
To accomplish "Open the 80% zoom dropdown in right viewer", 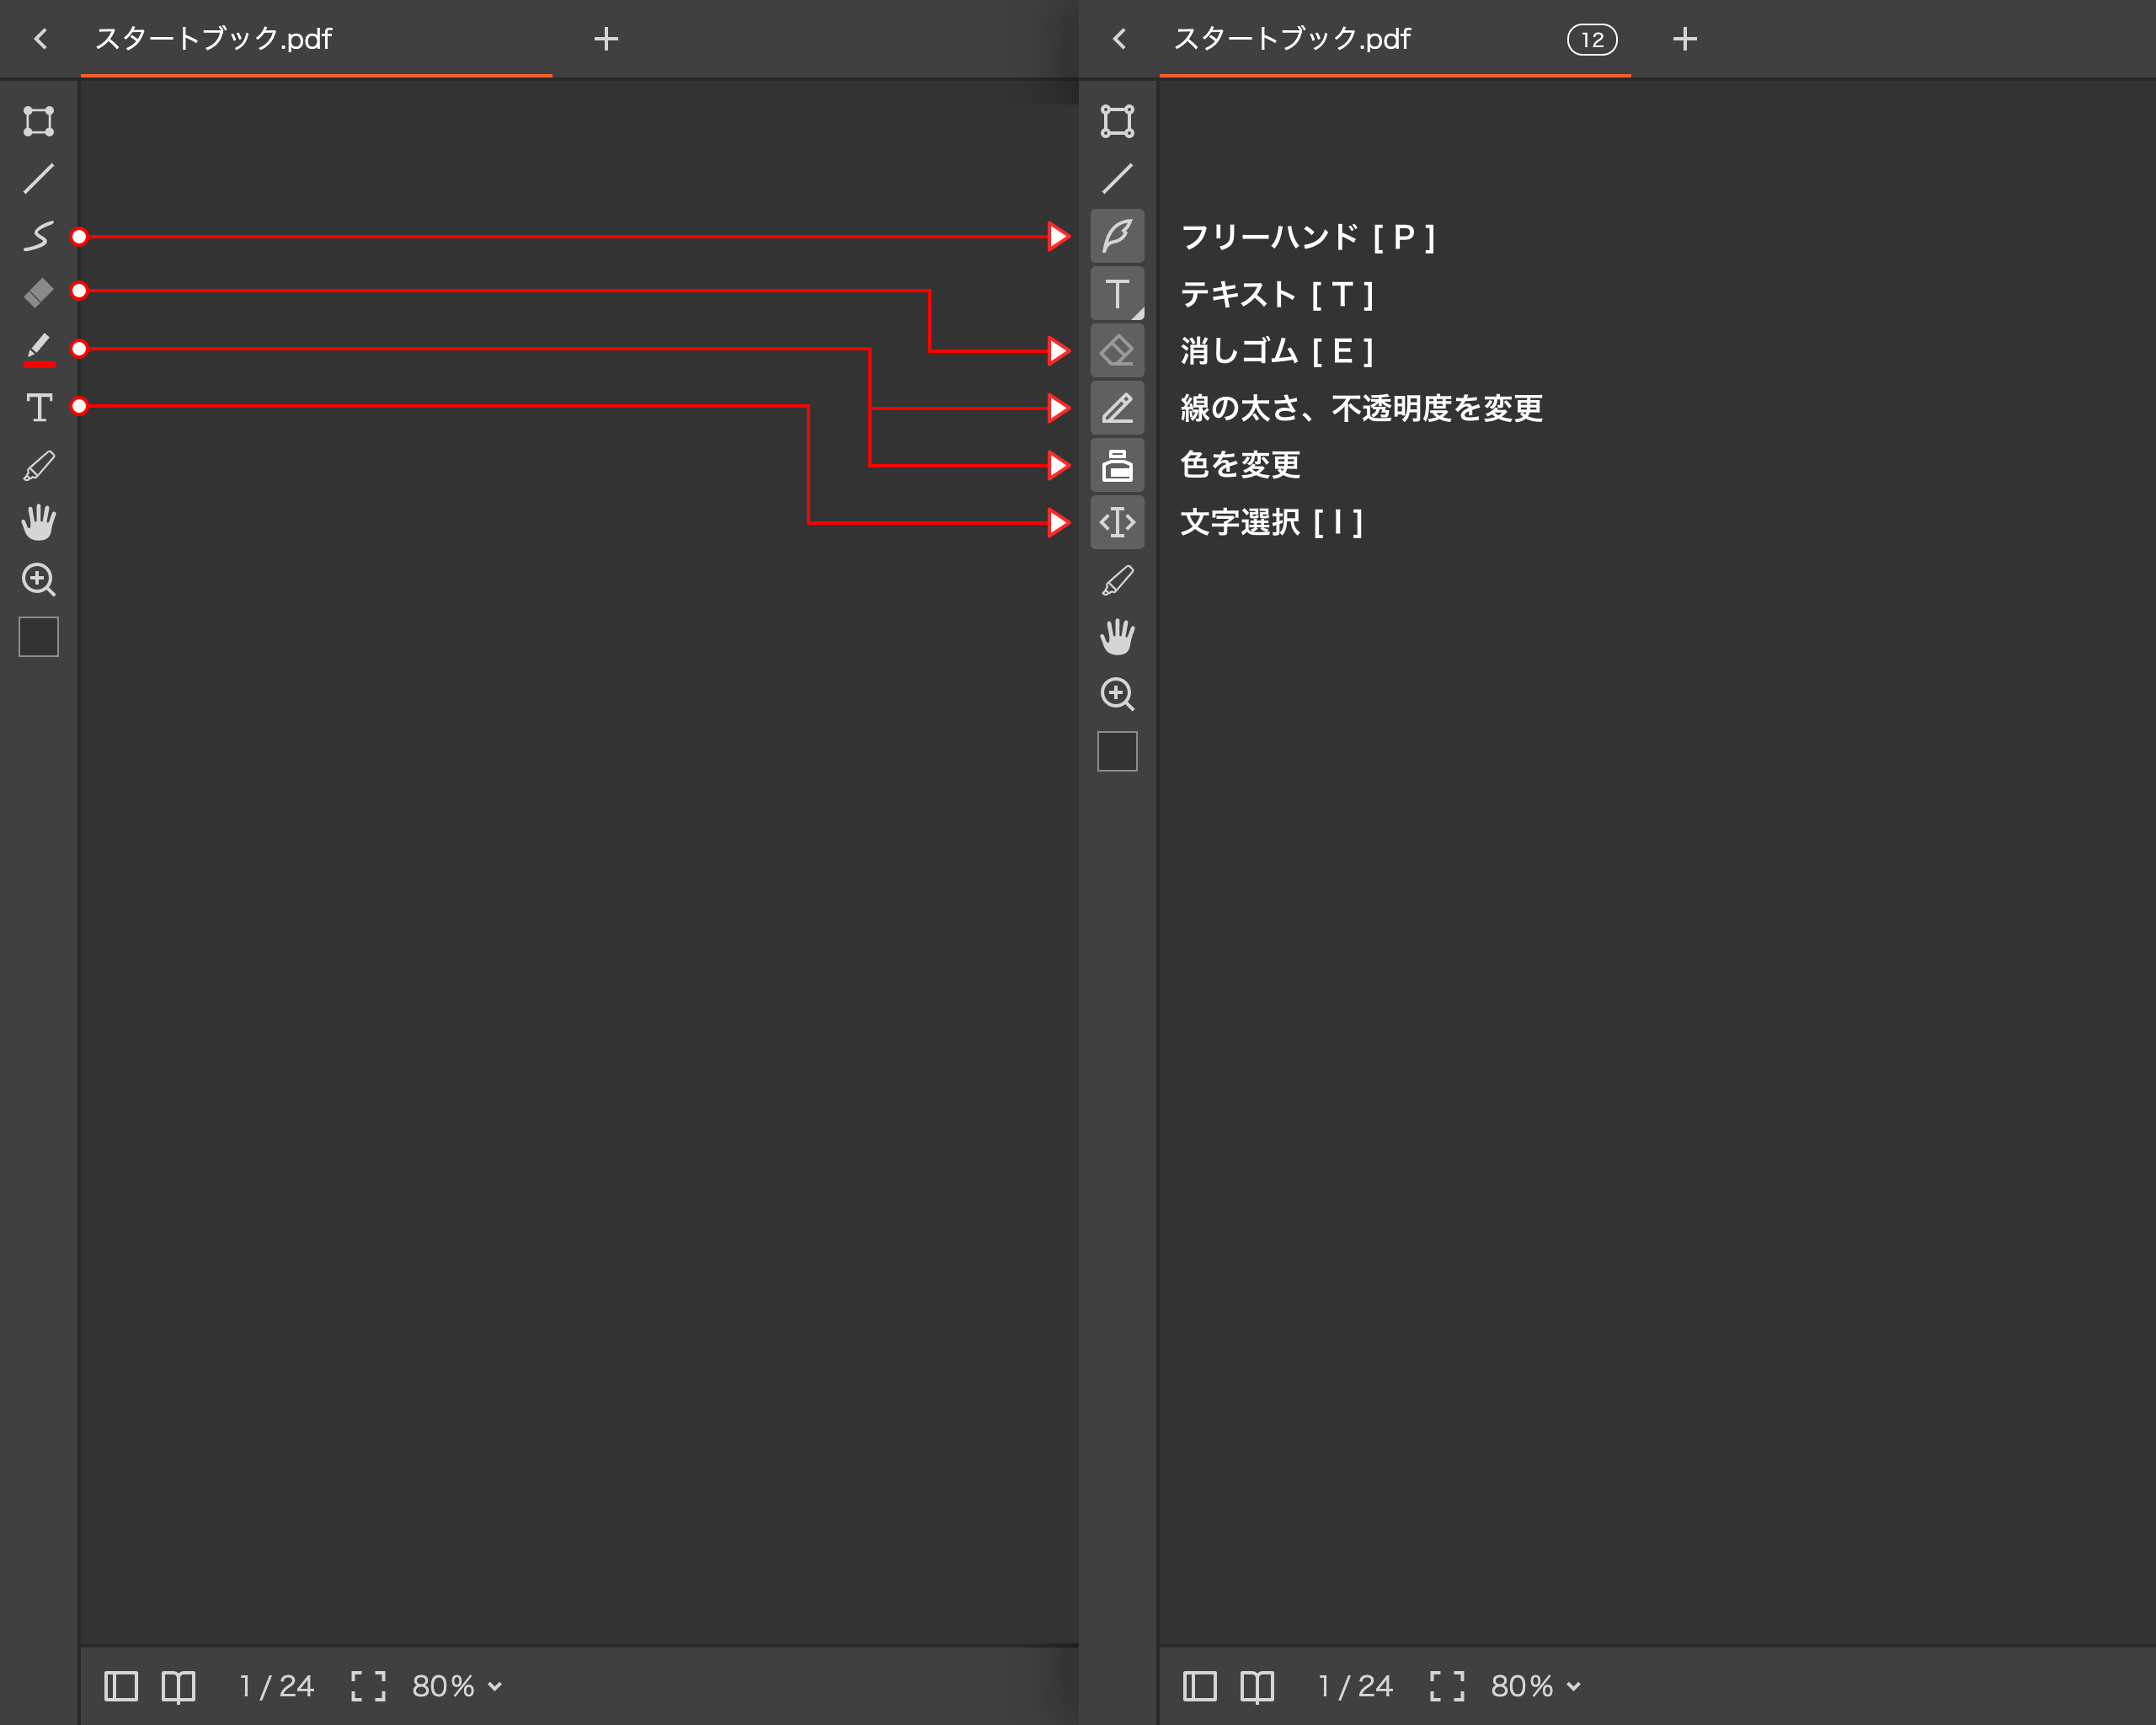I will coord(1535,1686).
